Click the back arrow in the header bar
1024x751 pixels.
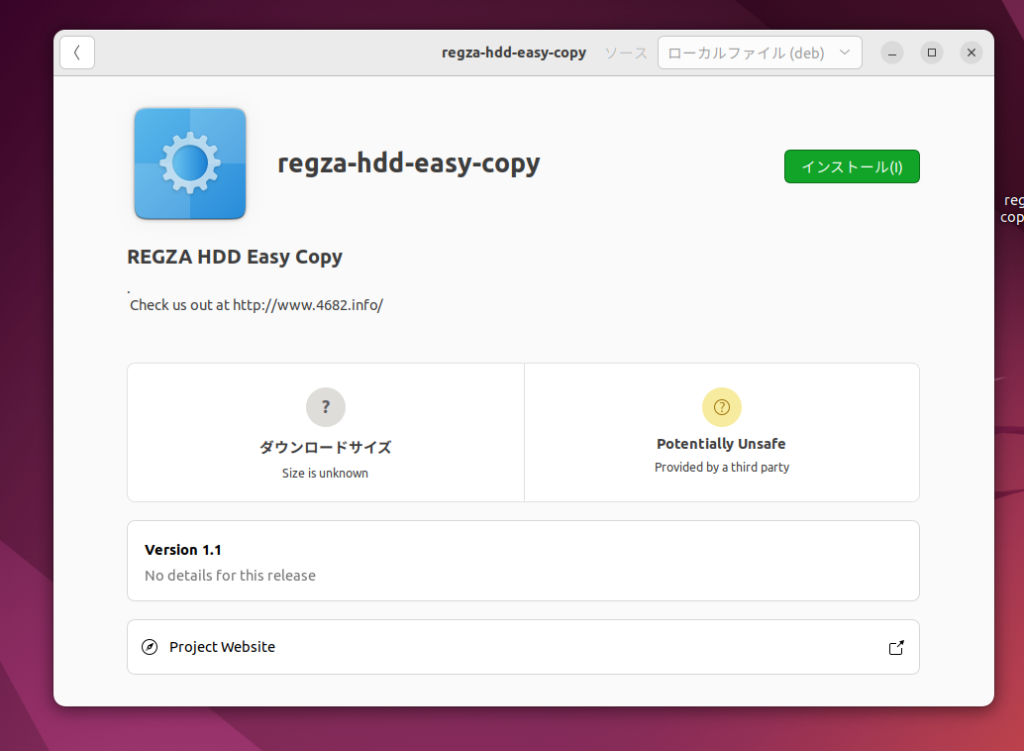(77, 53)
